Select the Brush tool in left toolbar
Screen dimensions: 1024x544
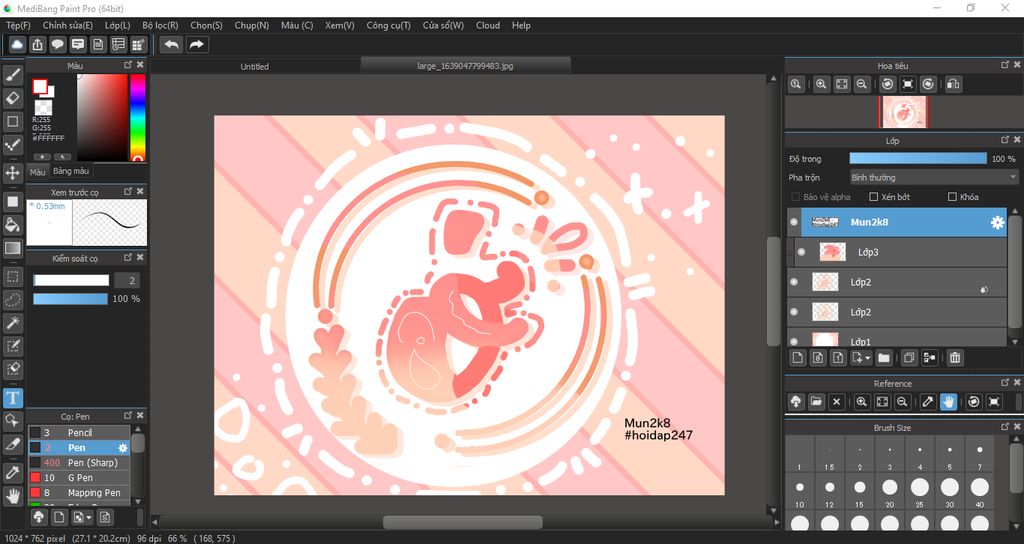pos(12,75)
